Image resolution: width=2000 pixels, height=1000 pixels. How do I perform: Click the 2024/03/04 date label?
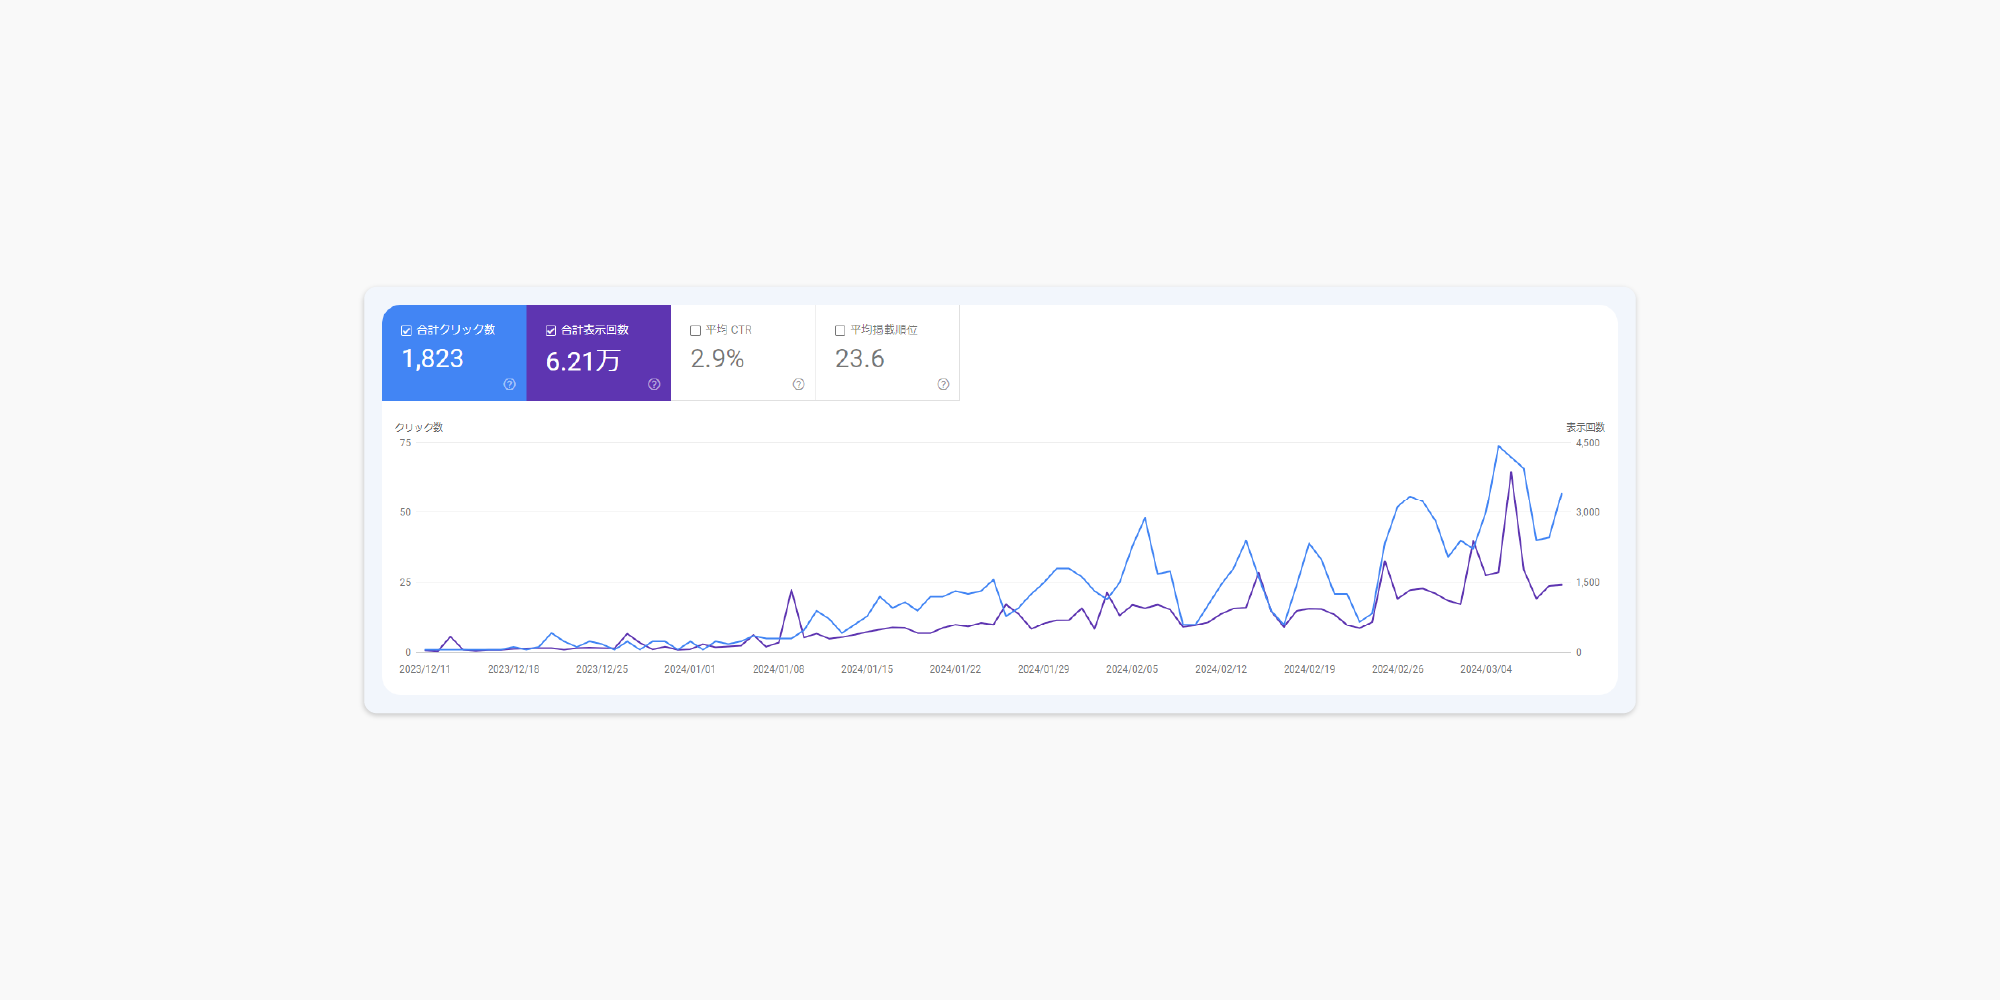1486,669
